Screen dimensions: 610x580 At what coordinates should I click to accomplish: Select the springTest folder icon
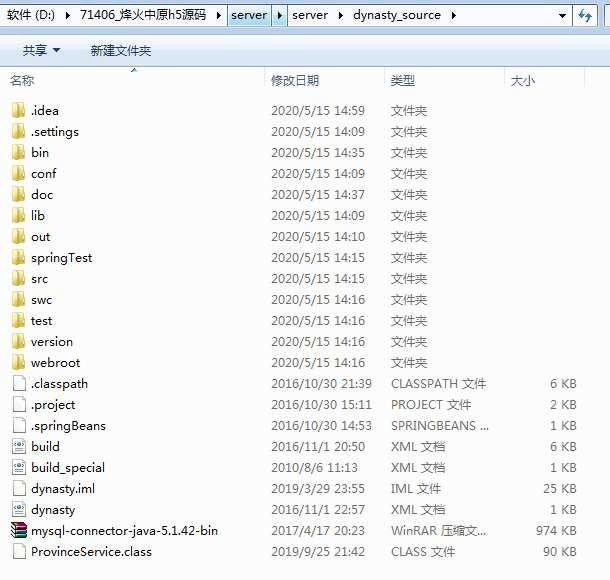[x=18, y=258]
